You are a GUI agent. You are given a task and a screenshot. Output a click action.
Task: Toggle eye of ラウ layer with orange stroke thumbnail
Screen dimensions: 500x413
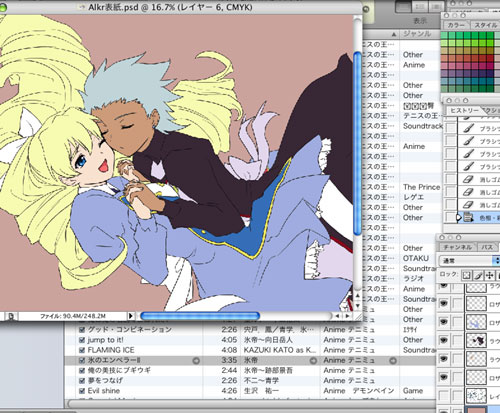[x=443, y=359]
